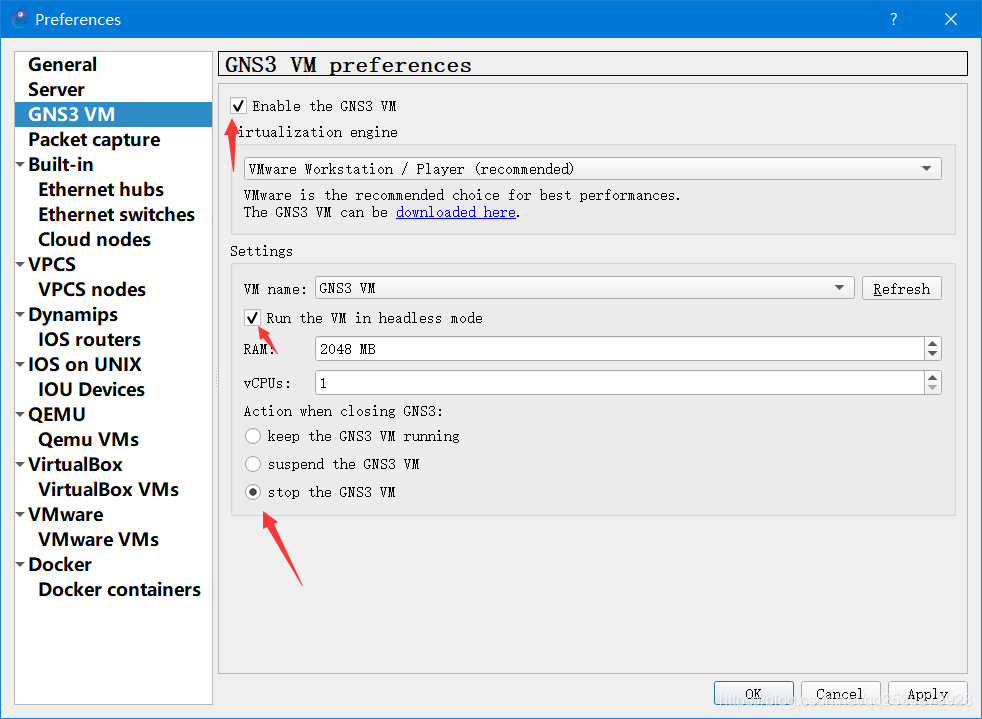Collapse the Docker tree section
The image size is (982, 719).
(20, 565)
